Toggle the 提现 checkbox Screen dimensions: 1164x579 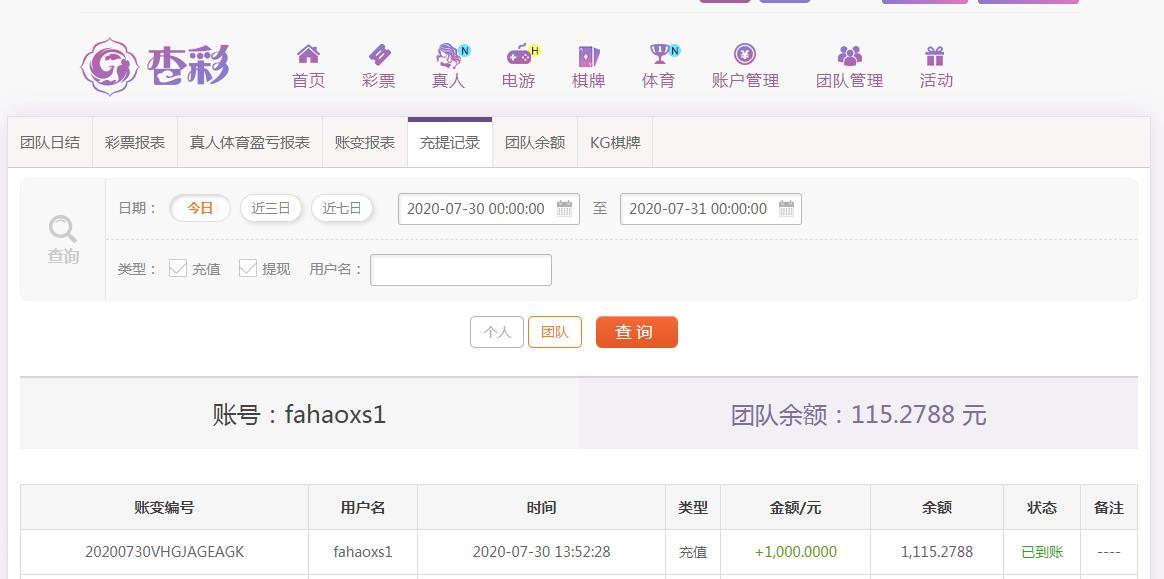[247, 268]
